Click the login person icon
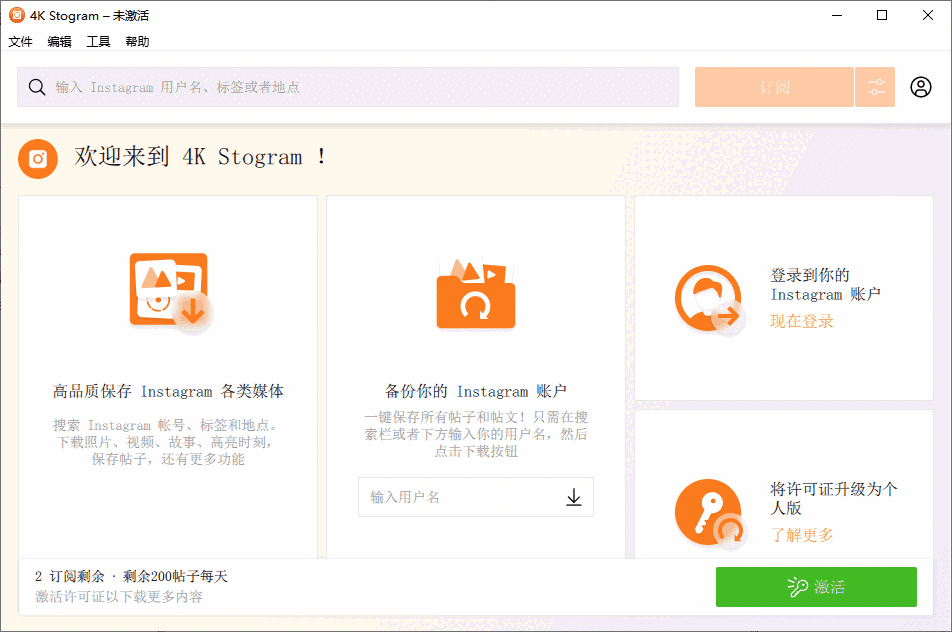952x632 pixels. (x=709, y=299)
